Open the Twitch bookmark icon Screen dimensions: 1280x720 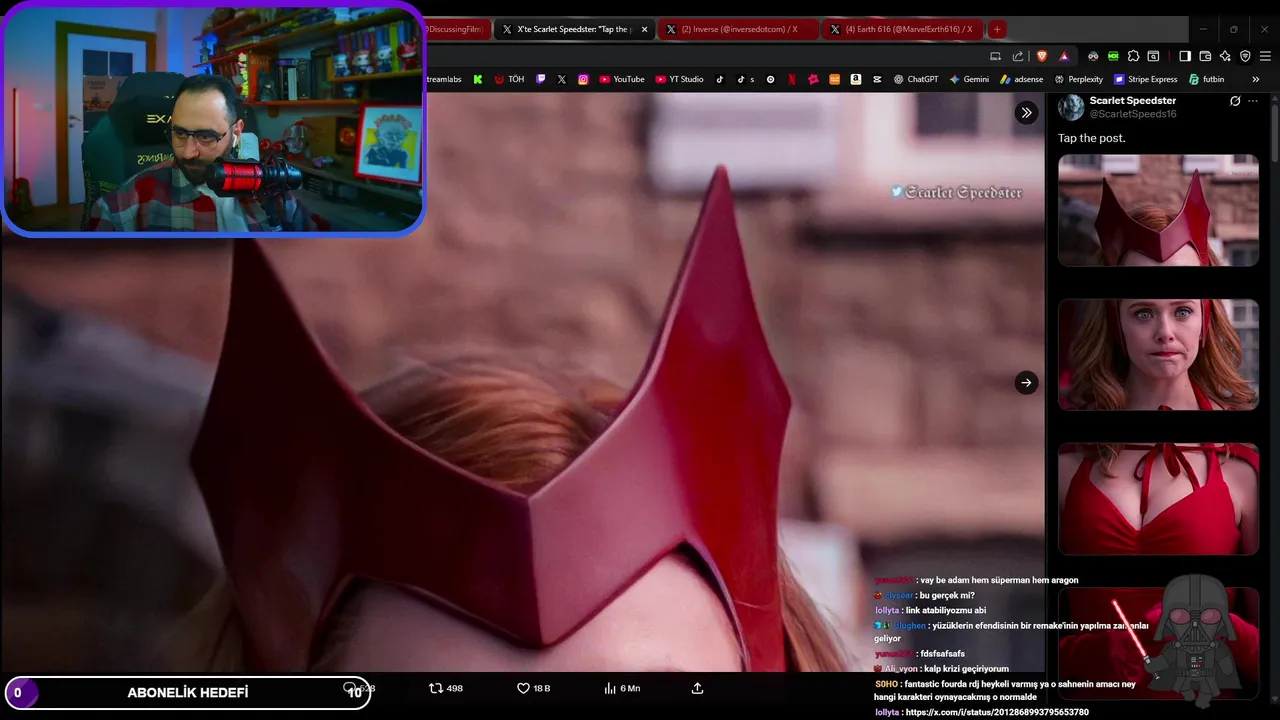[541, 79]
